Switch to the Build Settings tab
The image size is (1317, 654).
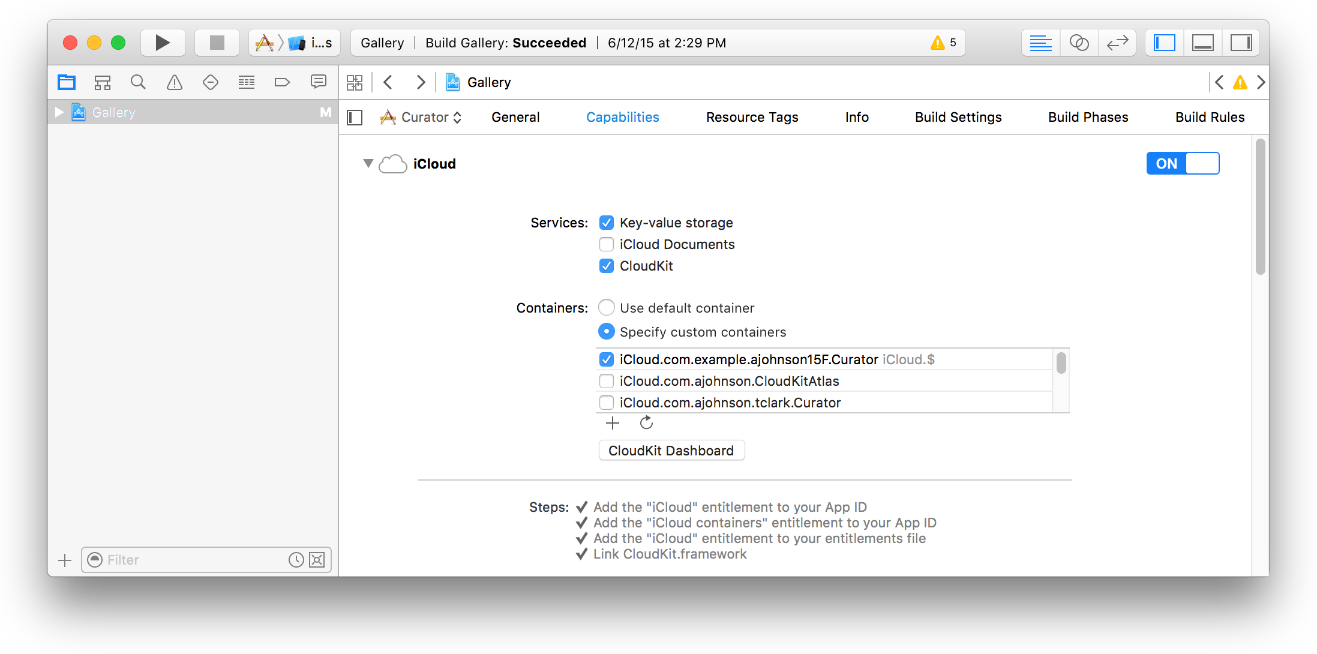pos(957,117)
